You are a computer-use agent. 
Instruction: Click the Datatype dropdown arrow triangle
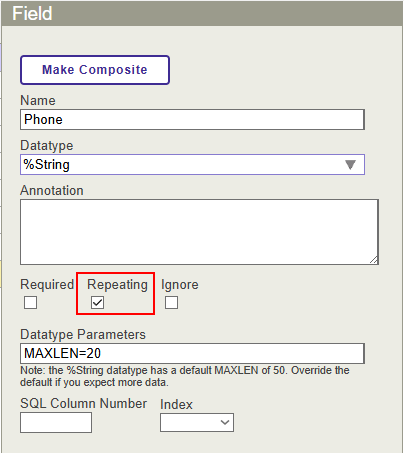point(350,165)
